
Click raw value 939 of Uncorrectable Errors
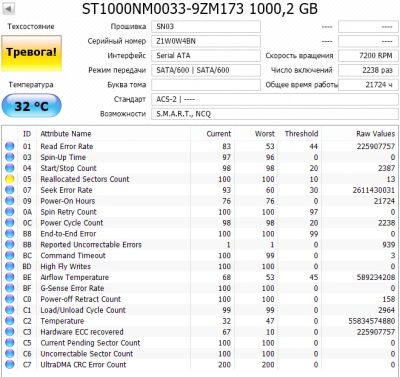tap(389, 245)
